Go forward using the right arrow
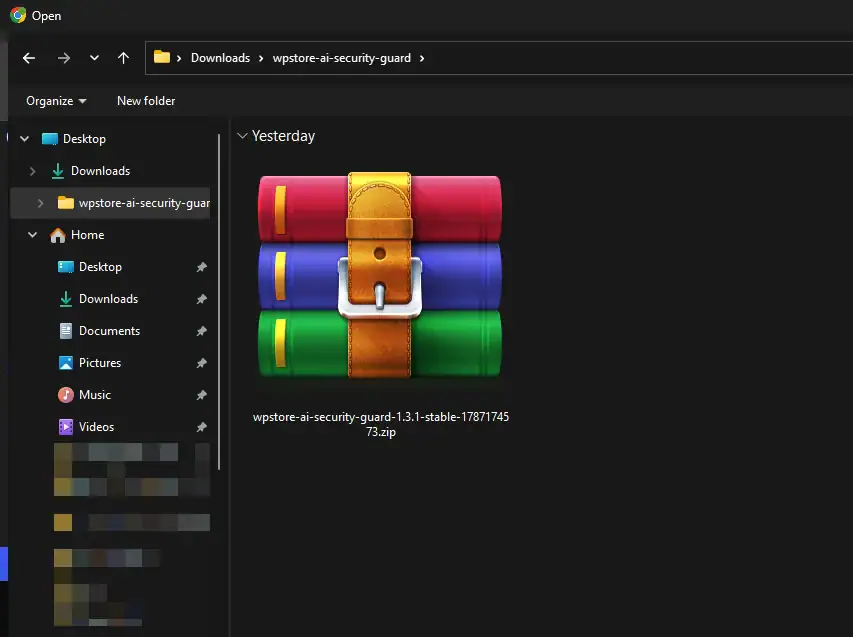 tap(64, 58)
